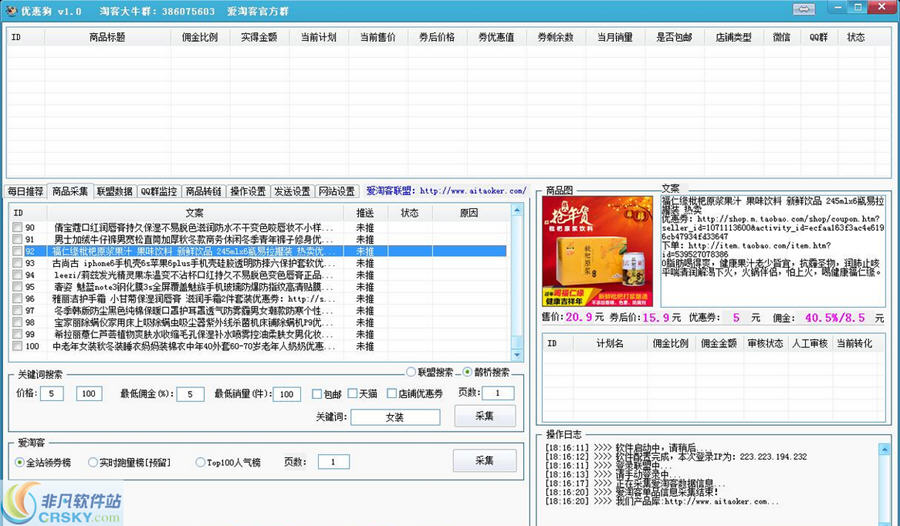Switch to QQ群监控 tab

click(x=159, y=191)
